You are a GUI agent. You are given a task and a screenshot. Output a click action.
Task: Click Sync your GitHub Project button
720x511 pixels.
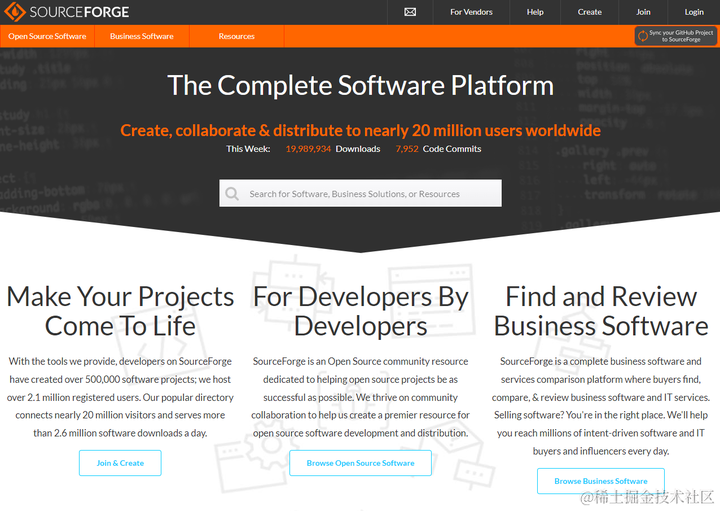pyautogui.click(x=675, y=36)
